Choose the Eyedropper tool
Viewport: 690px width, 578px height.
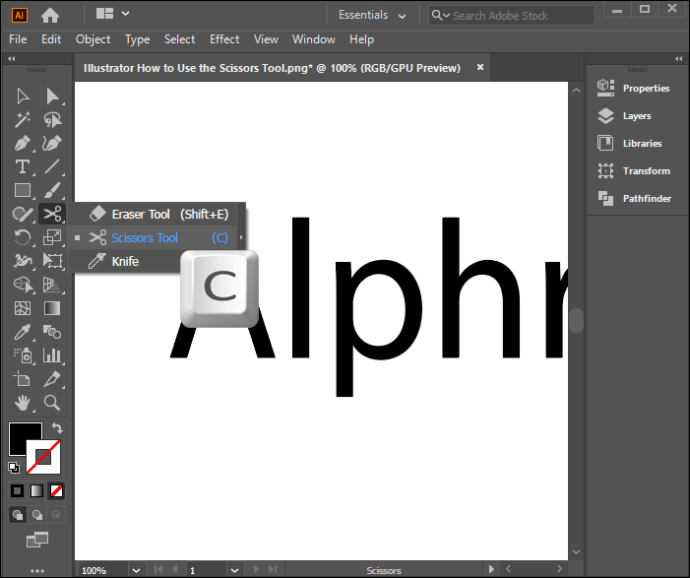(x=22, y=331)
